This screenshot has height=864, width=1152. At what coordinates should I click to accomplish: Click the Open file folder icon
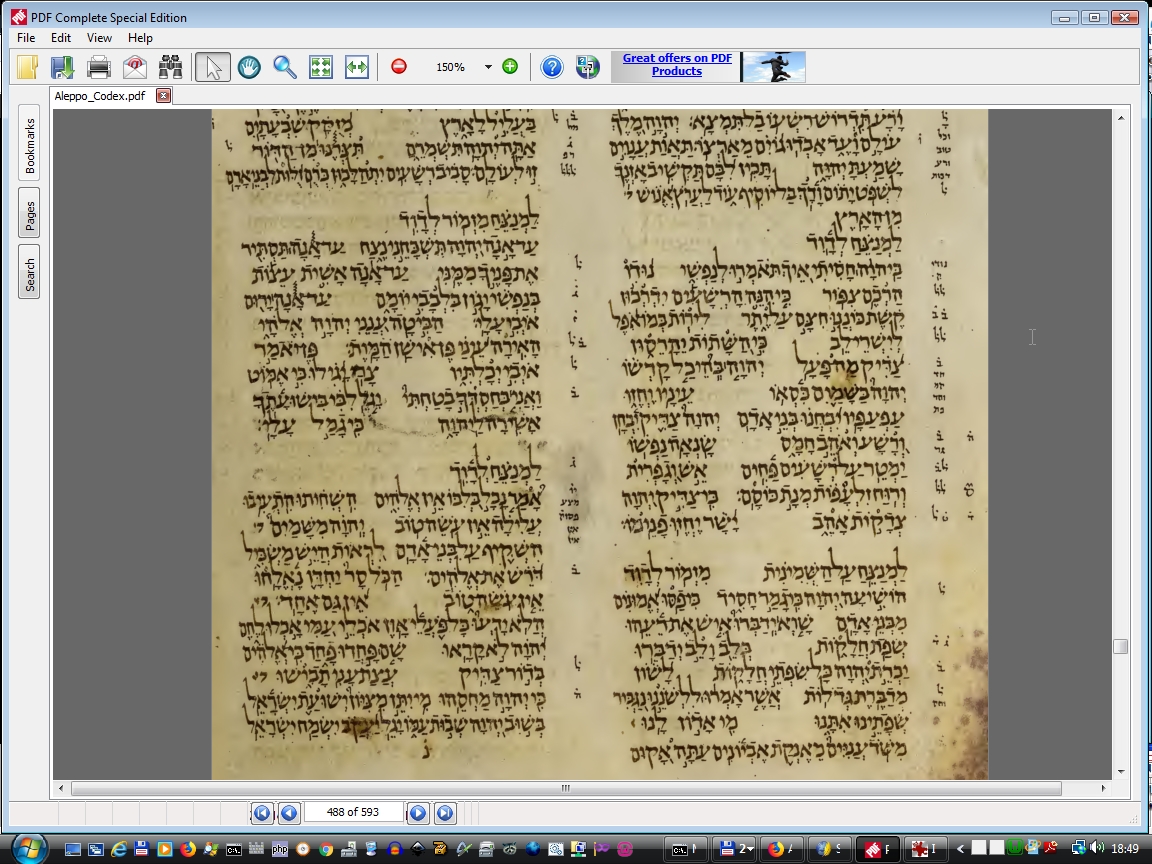(27, 67)
